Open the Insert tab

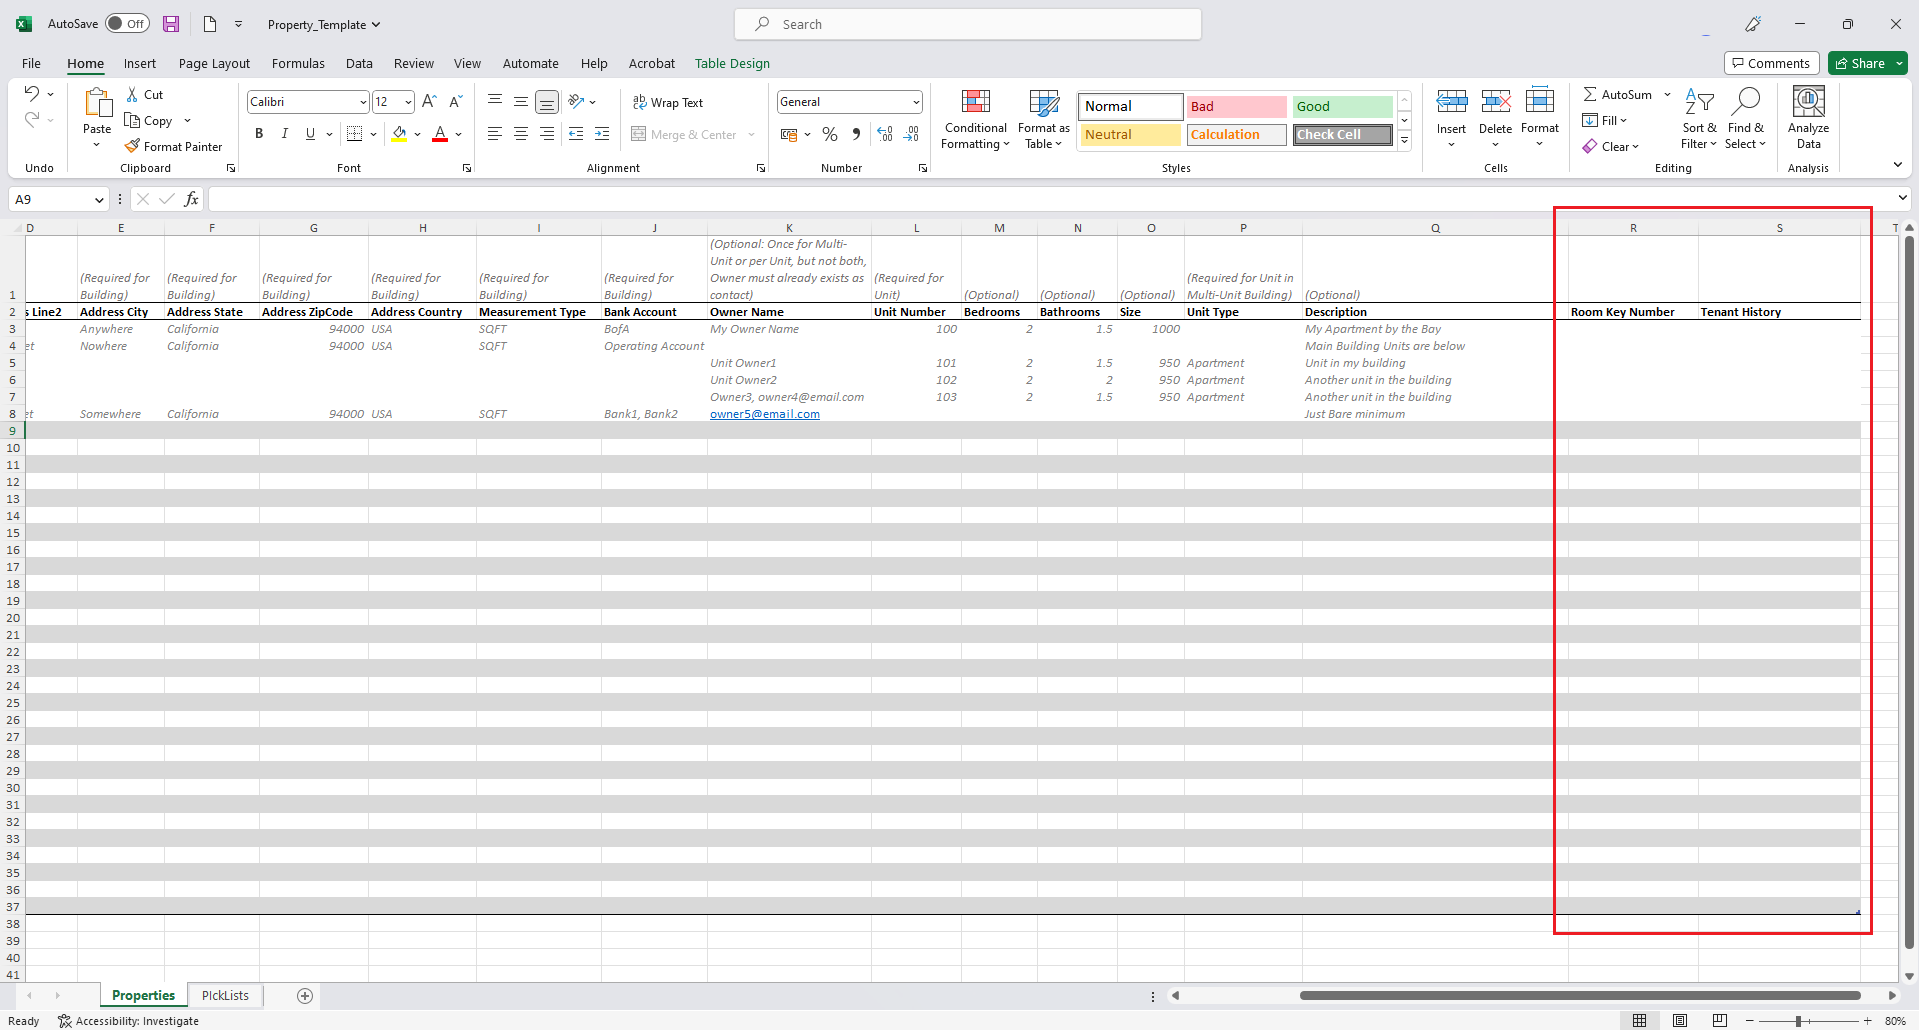[140, 63]
